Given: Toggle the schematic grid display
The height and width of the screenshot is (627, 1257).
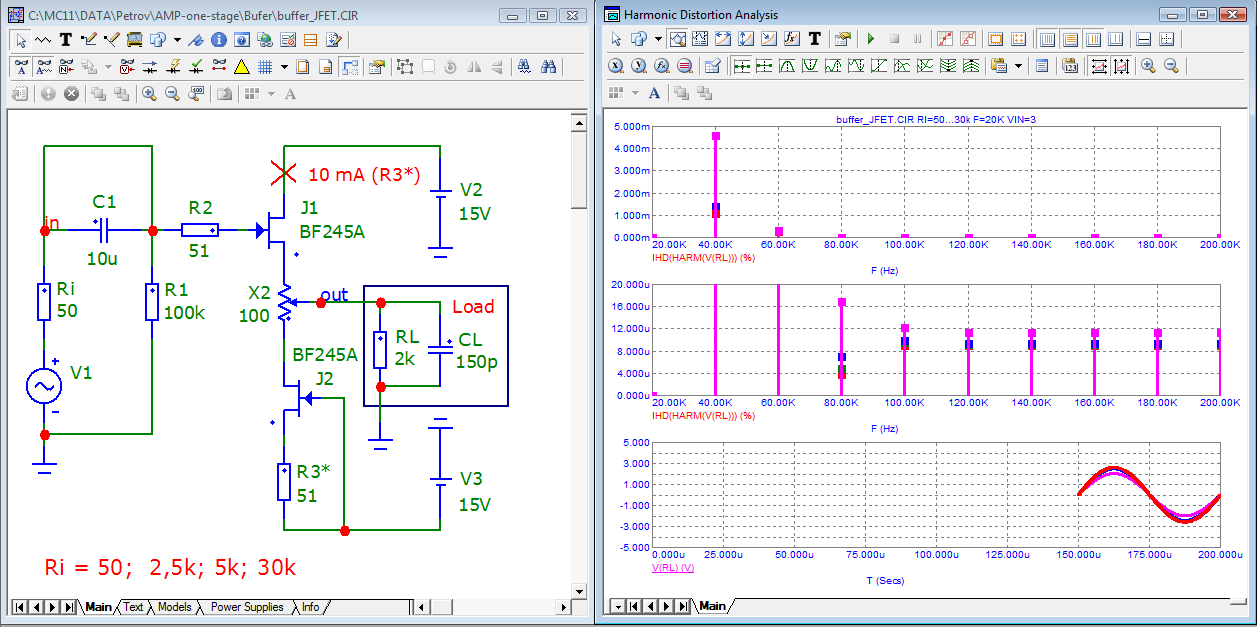Looking at the screenshot, I should tap(266, 67).
